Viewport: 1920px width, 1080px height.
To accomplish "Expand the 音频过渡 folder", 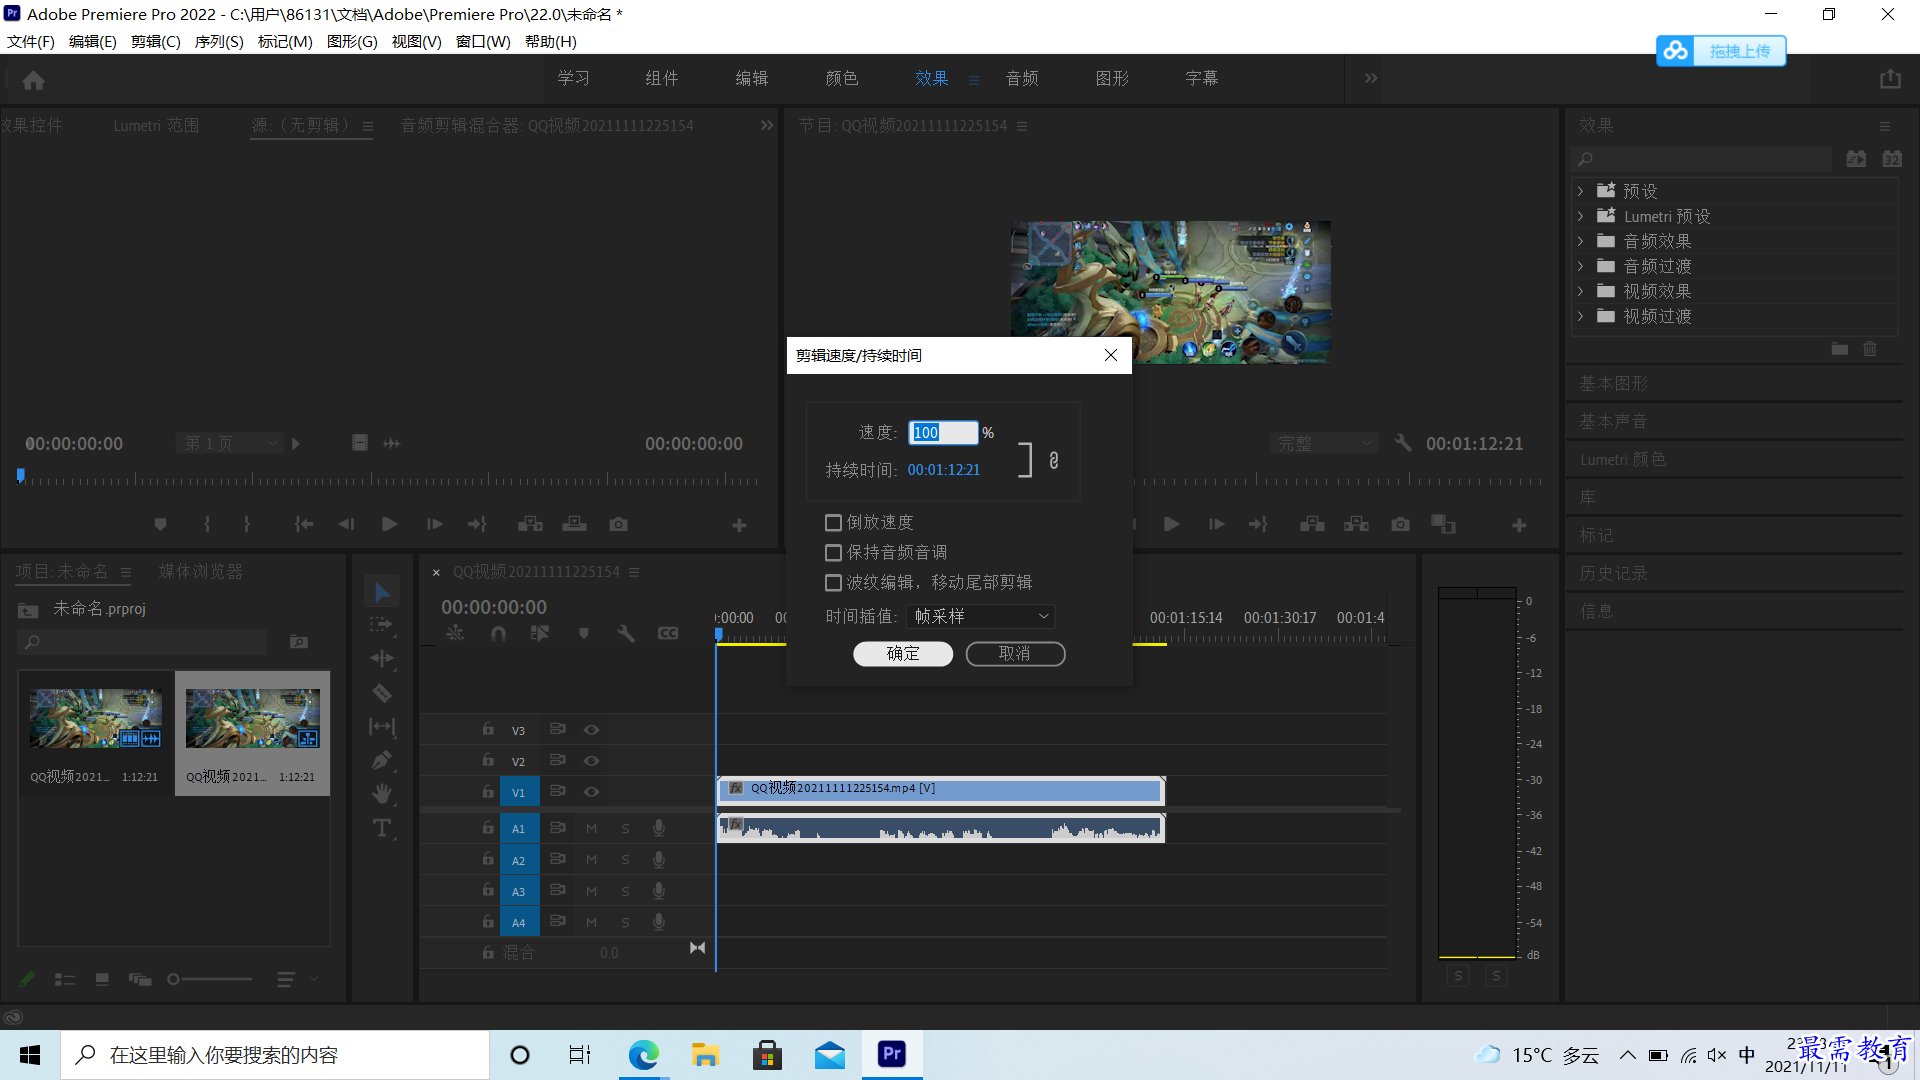I will pos(1580,266).
